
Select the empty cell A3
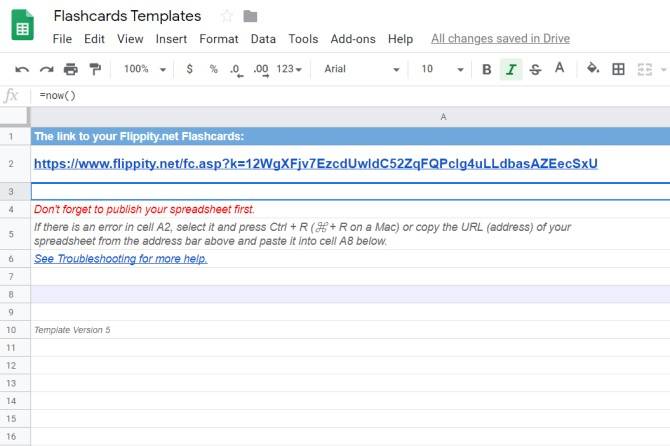(x=350, y=191)
